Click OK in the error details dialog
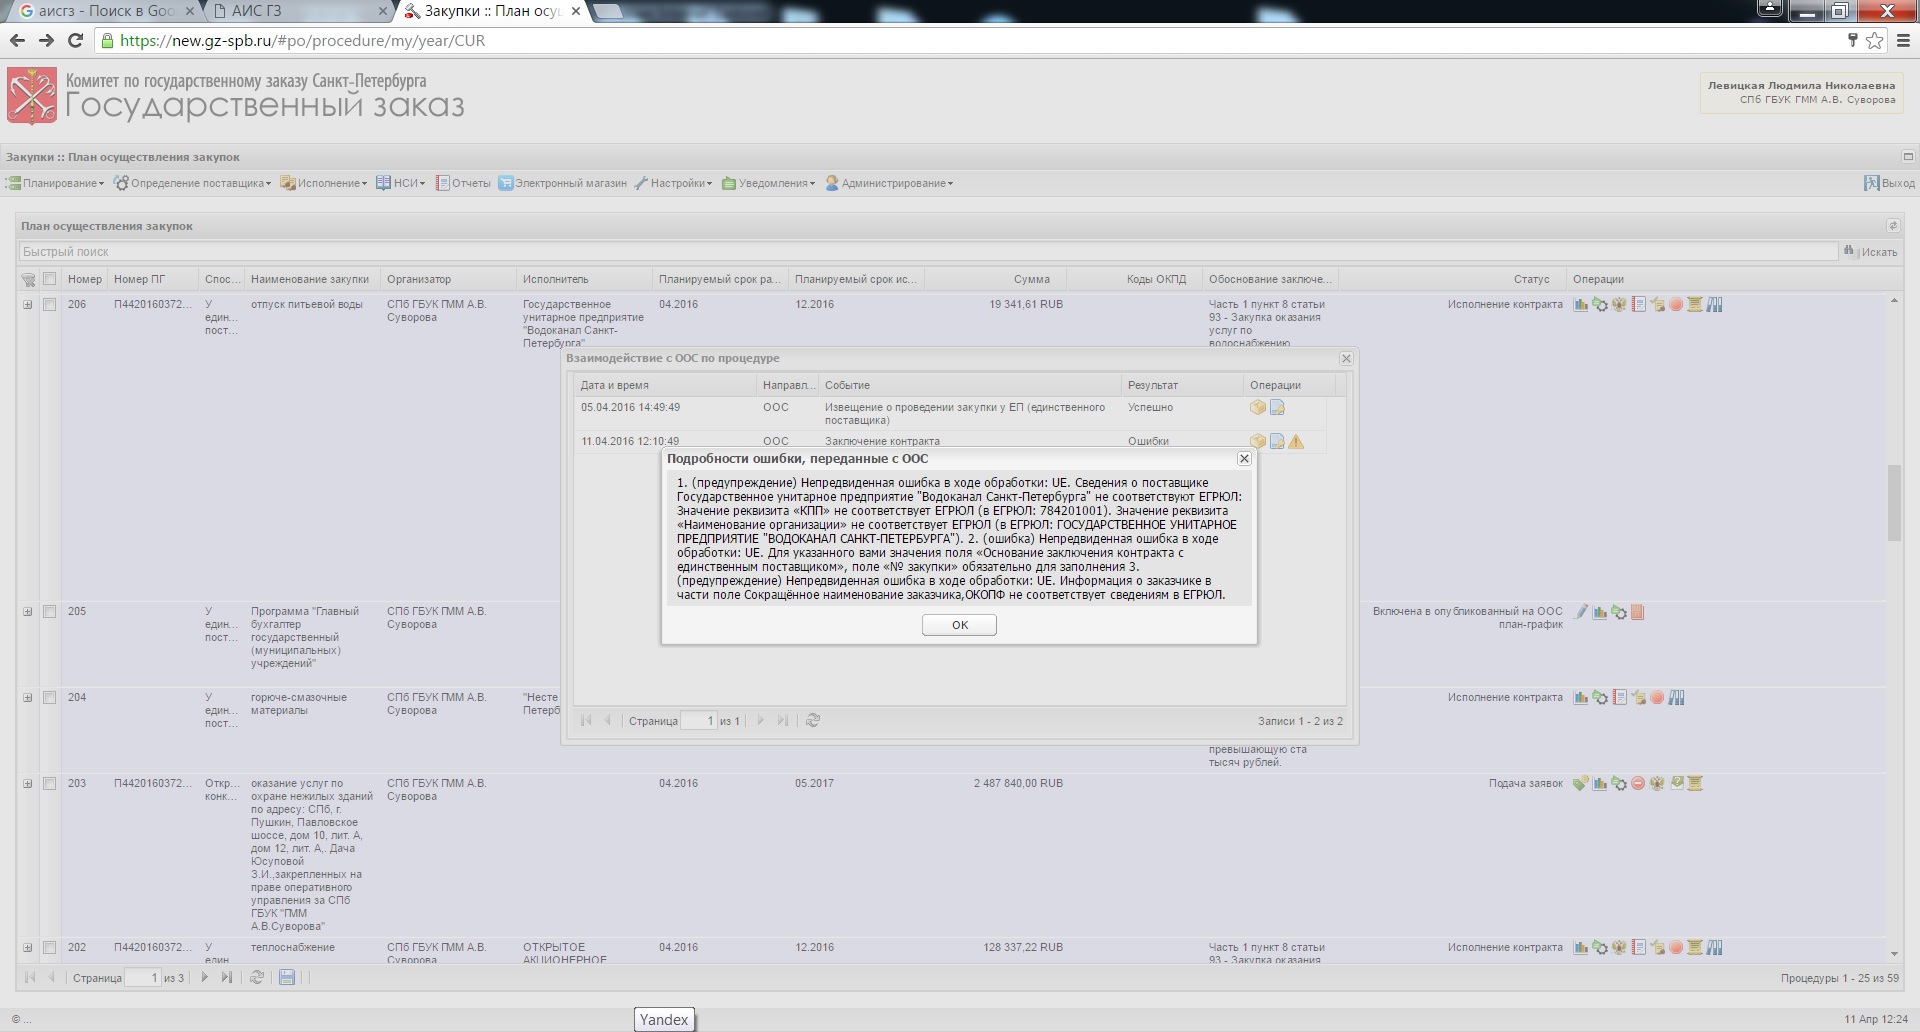This screenshot has width=1920, height=1032. (960, 625)
